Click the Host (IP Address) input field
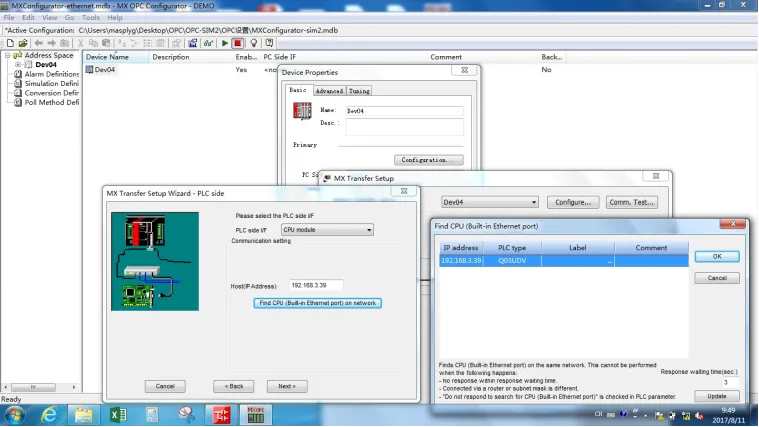Viewport: 759px width, 427px height. [316, 286]
